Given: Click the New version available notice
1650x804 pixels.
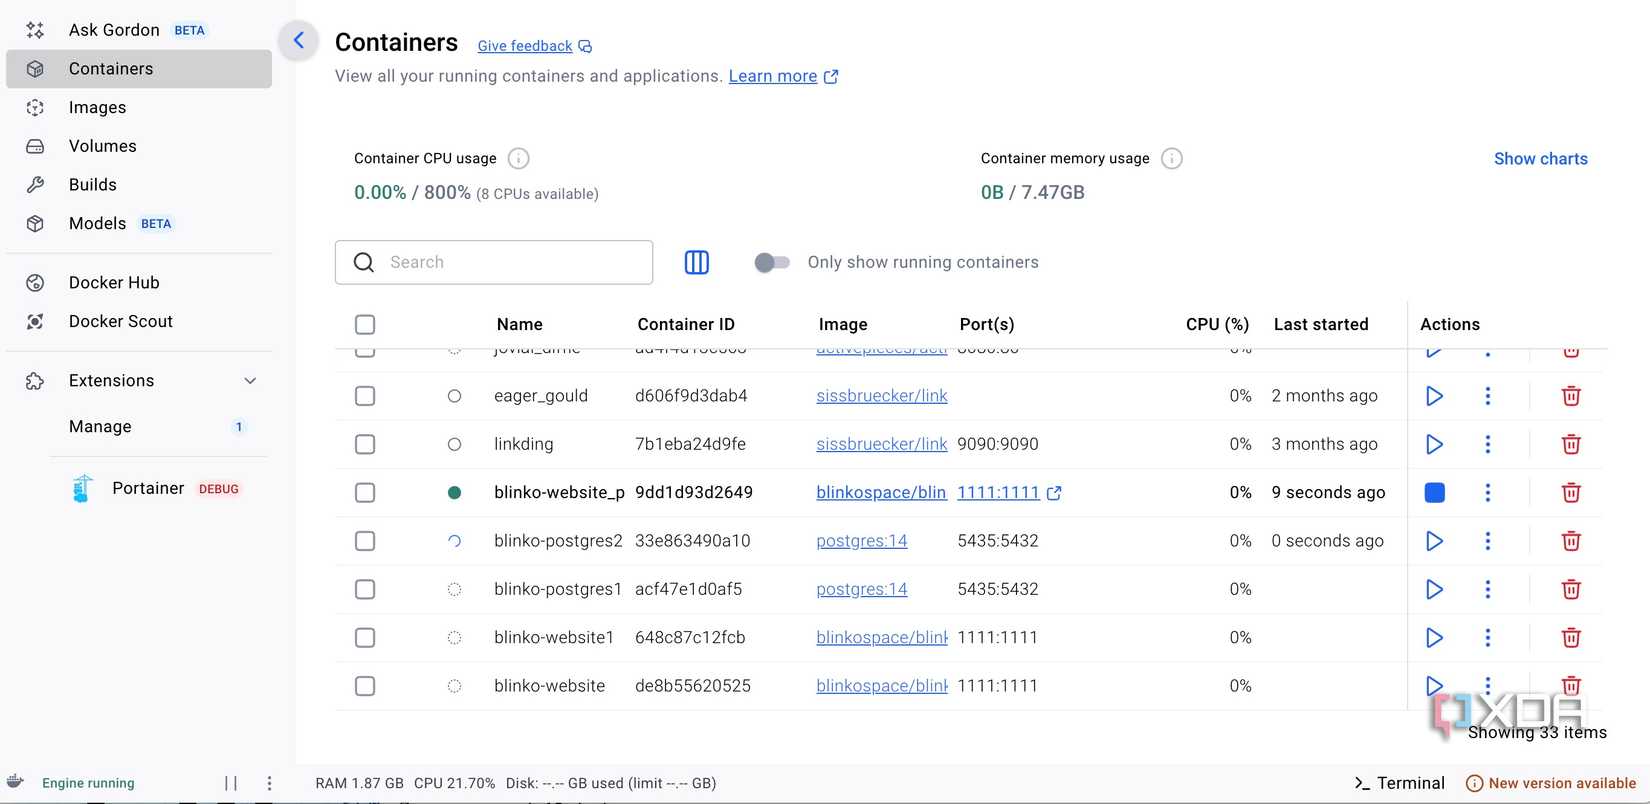Looking at the screenshot, I should (x=1551, y=783).
